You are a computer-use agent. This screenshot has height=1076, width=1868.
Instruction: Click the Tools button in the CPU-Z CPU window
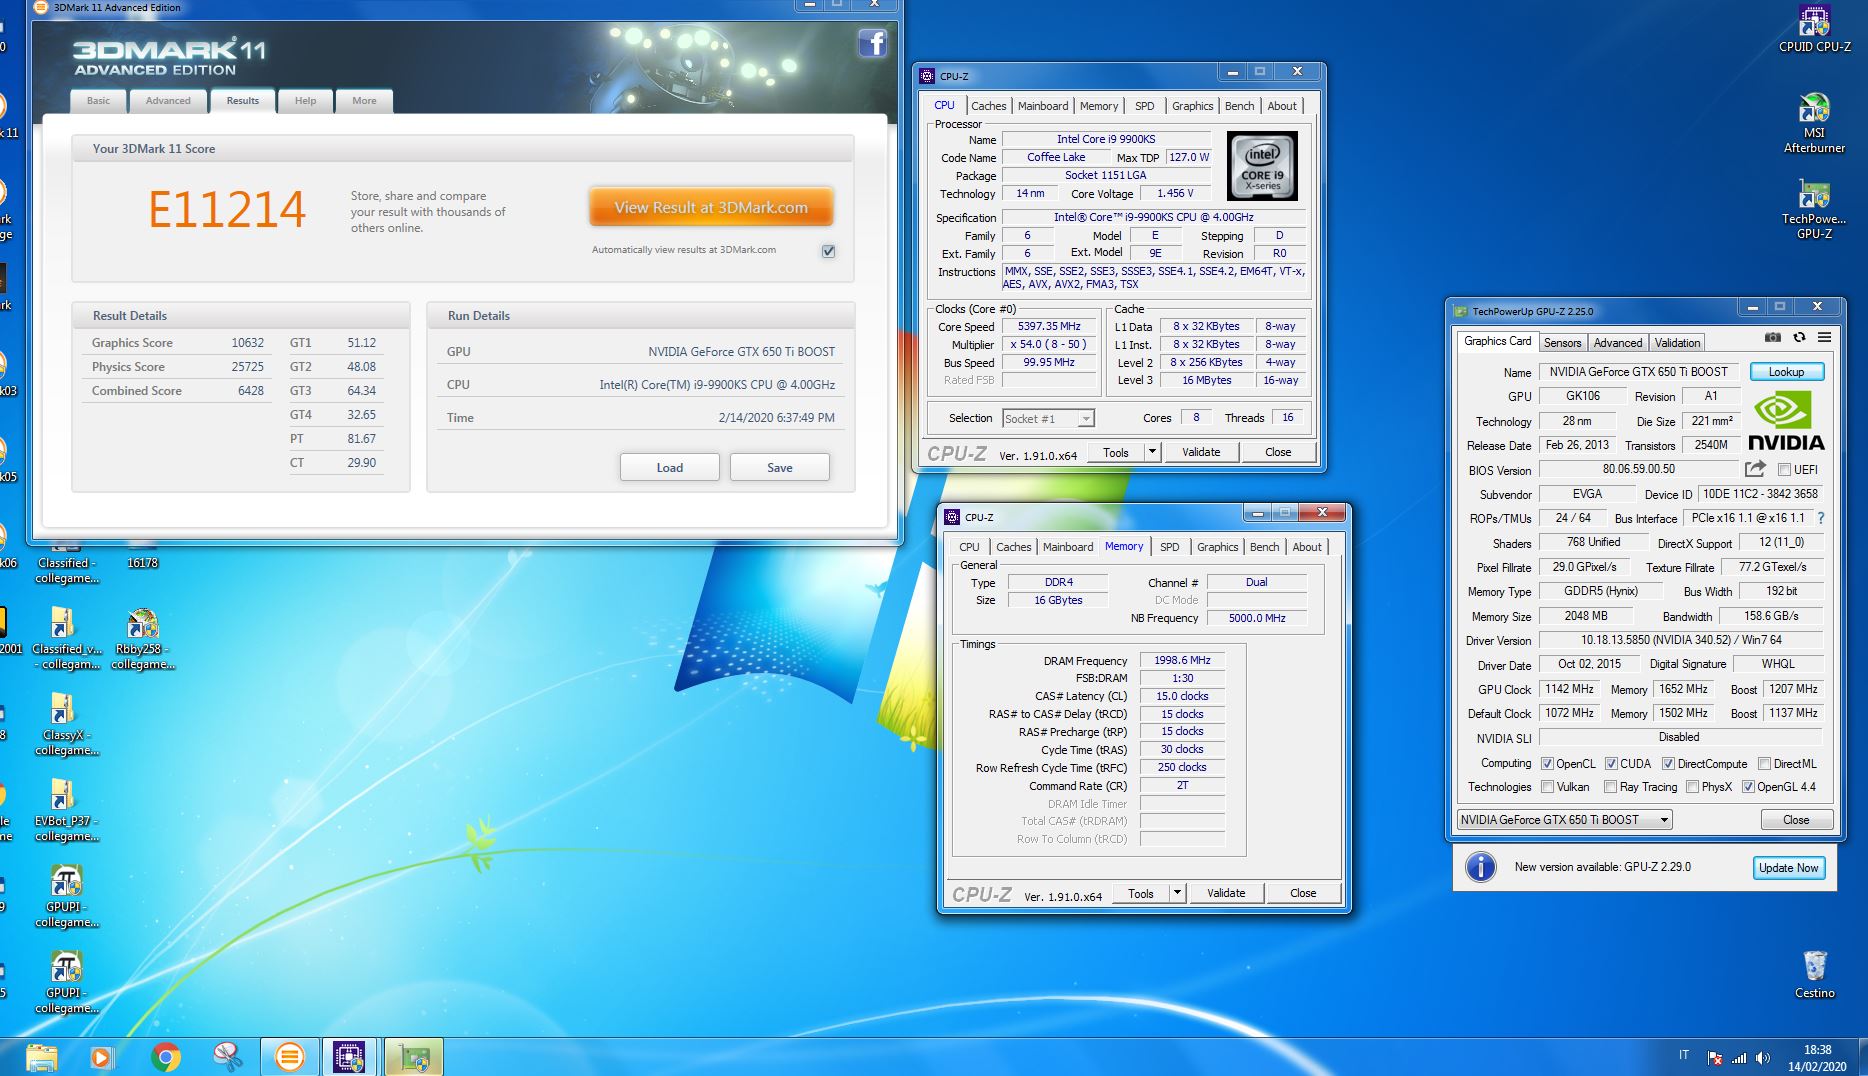point(1115,452)
